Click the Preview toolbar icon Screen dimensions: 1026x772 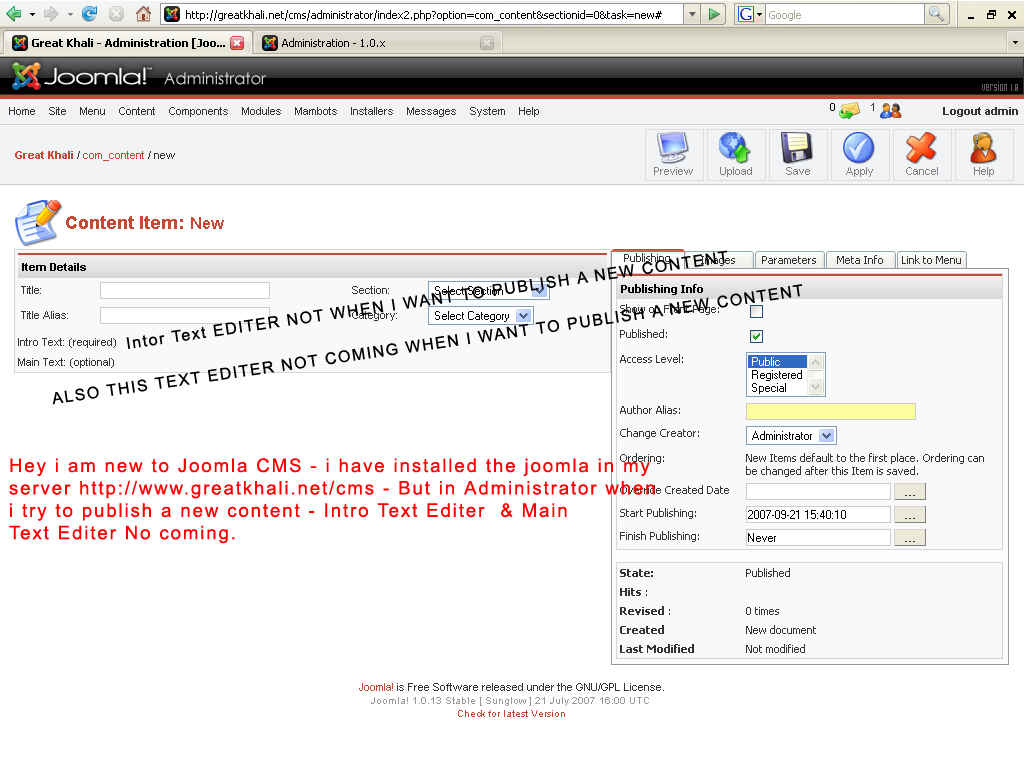click(673, 154)
